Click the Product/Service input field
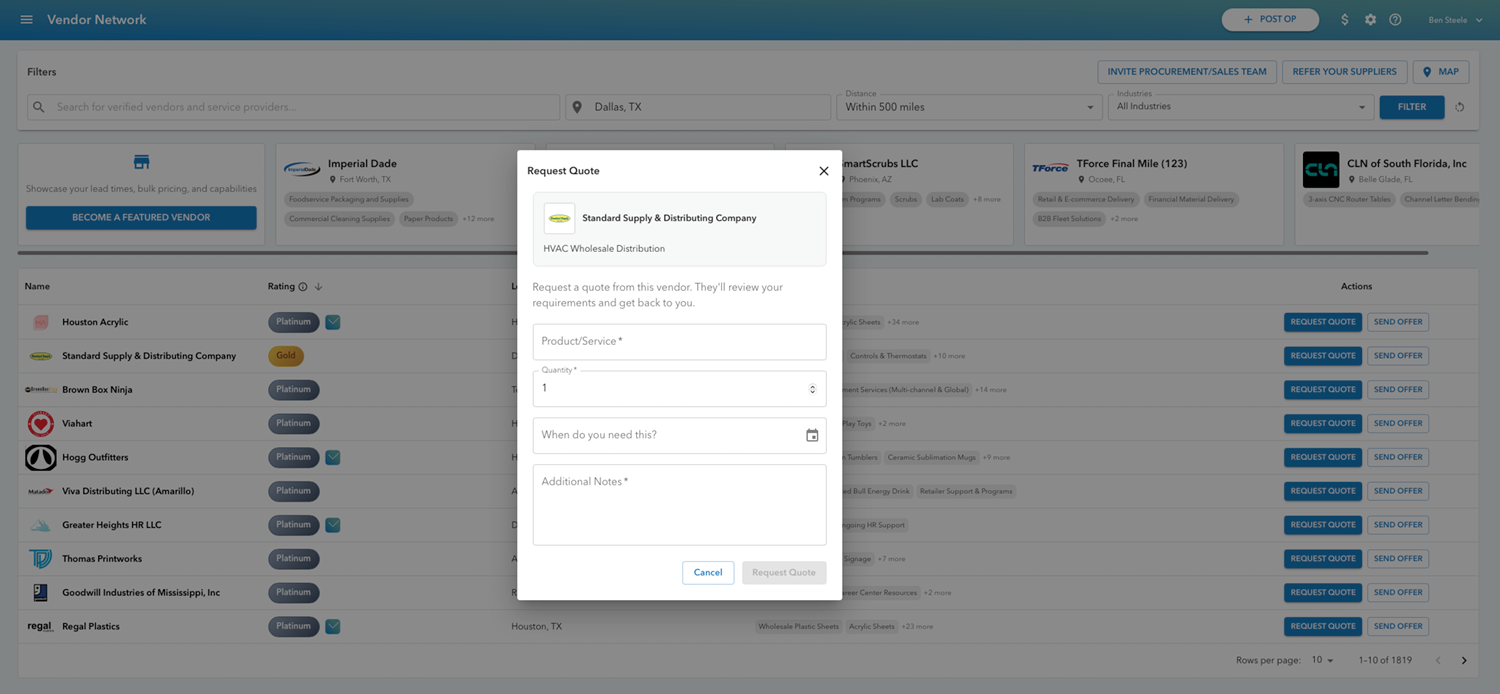Viewport: 1500px width, 694px height. click(679, 341)
